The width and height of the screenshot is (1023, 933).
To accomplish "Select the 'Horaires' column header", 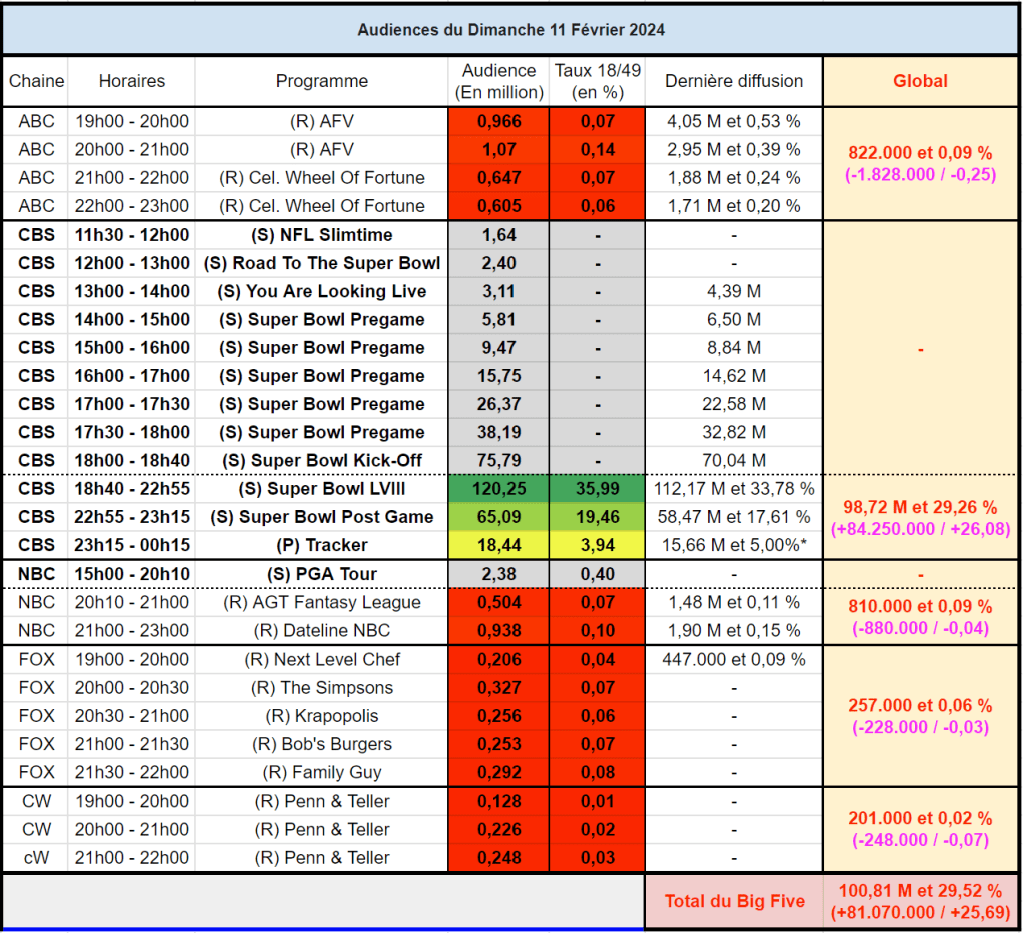I will point(132,81).
